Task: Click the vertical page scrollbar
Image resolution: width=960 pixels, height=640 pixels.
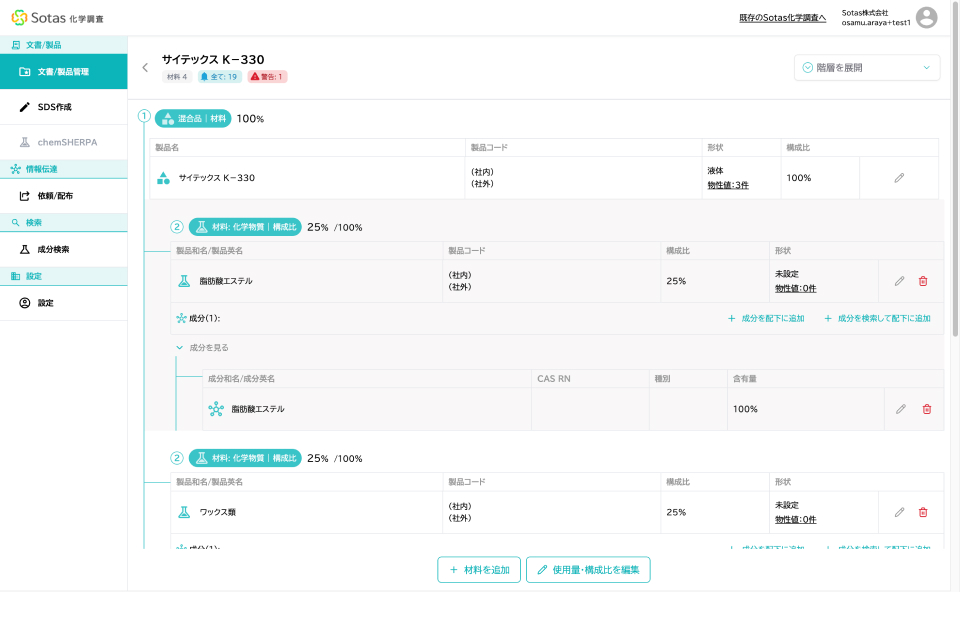Action: [955, 171]
